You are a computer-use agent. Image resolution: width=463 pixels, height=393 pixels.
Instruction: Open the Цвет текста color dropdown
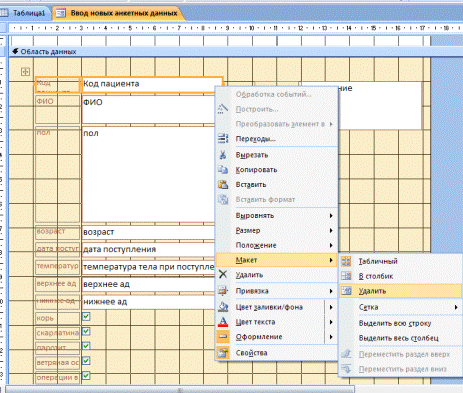click(331, 322)
